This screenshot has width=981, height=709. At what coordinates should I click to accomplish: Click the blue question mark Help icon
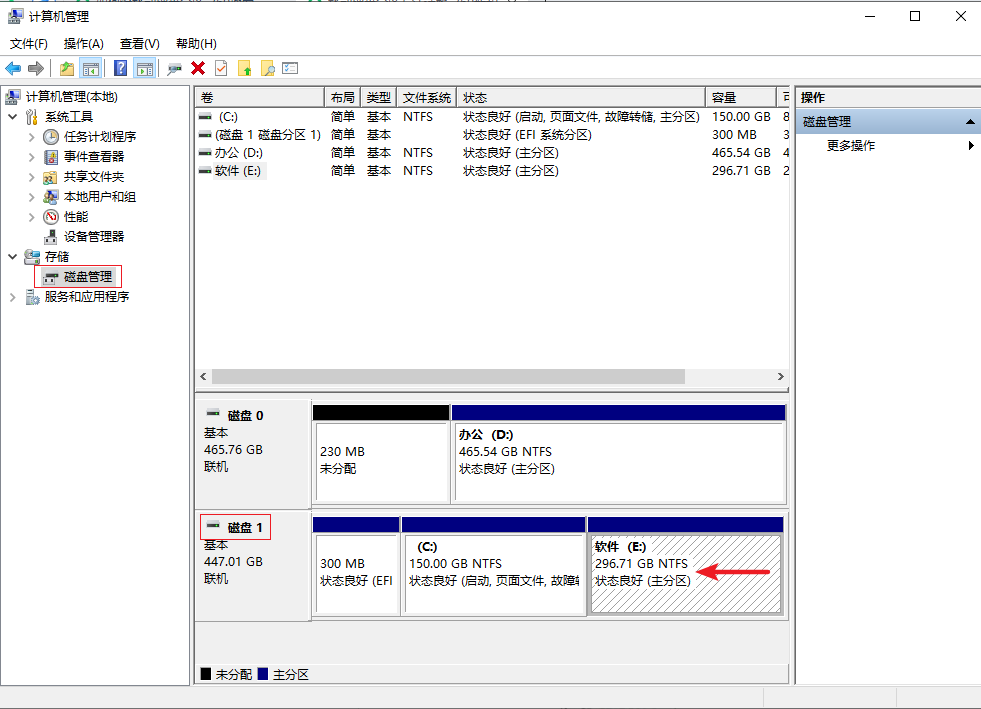click(121, 68)
